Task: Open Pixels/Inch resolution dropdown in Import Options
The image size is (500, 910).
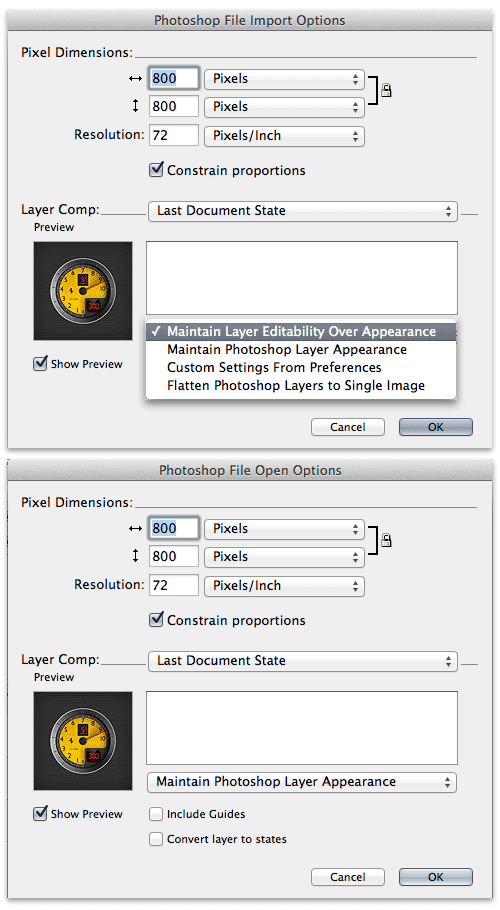Action: pos(284,136)
